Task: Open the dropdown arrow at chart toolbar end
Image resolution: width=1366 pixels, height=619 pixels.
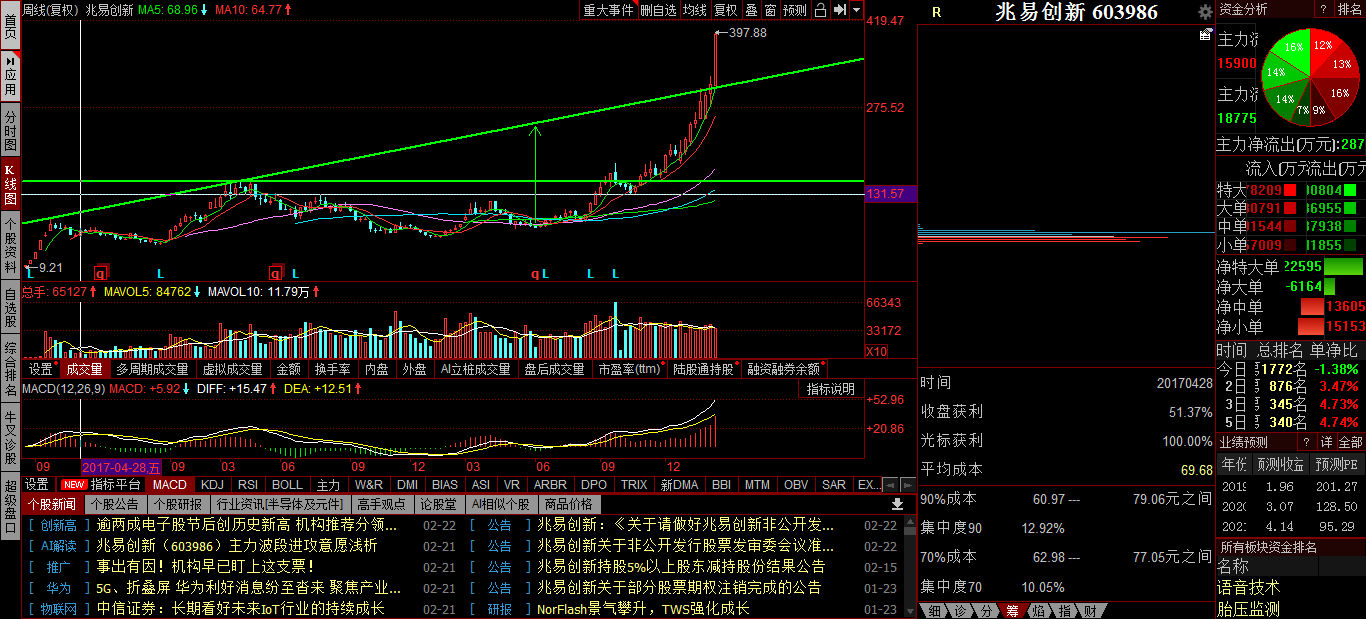Action: [857, 10]
